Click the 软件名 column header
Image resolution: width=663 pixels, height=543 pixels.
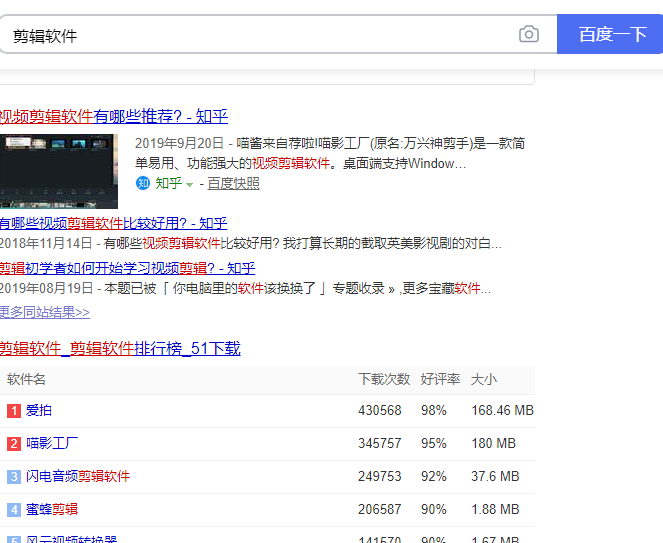click(26, 379)
